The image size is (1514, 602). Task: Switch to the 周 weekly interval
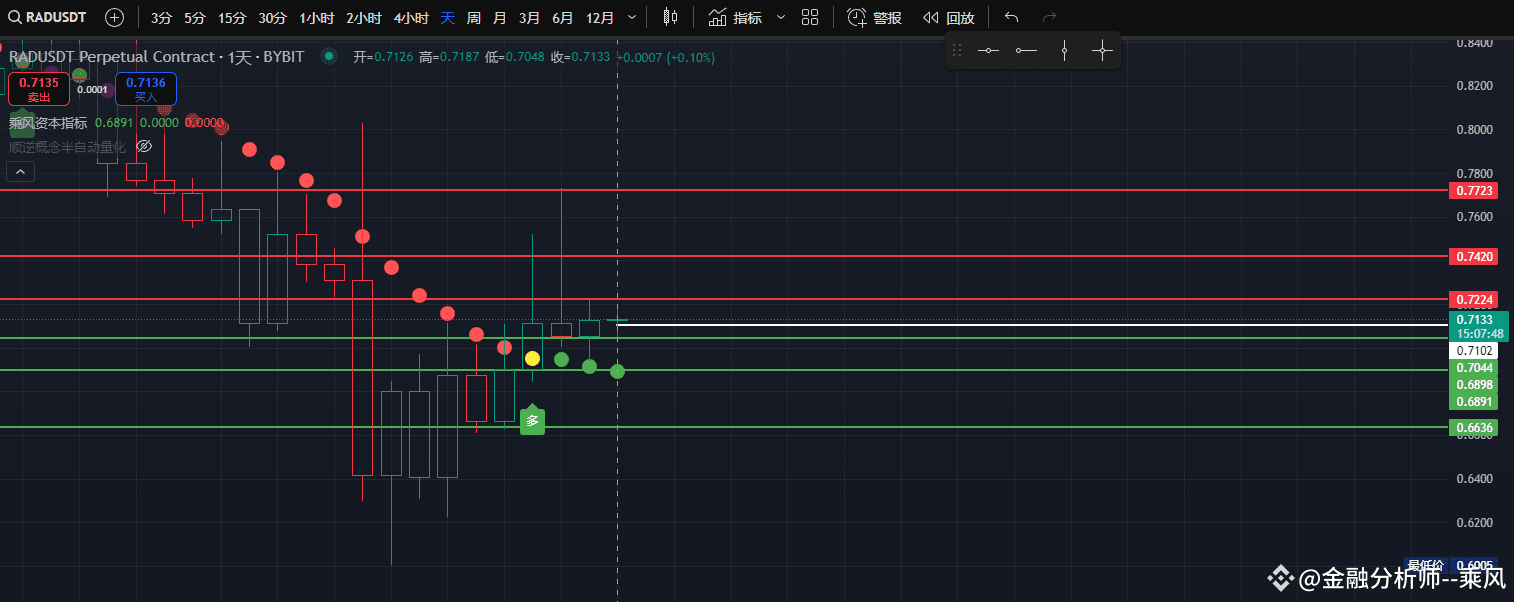pos(473,18)
